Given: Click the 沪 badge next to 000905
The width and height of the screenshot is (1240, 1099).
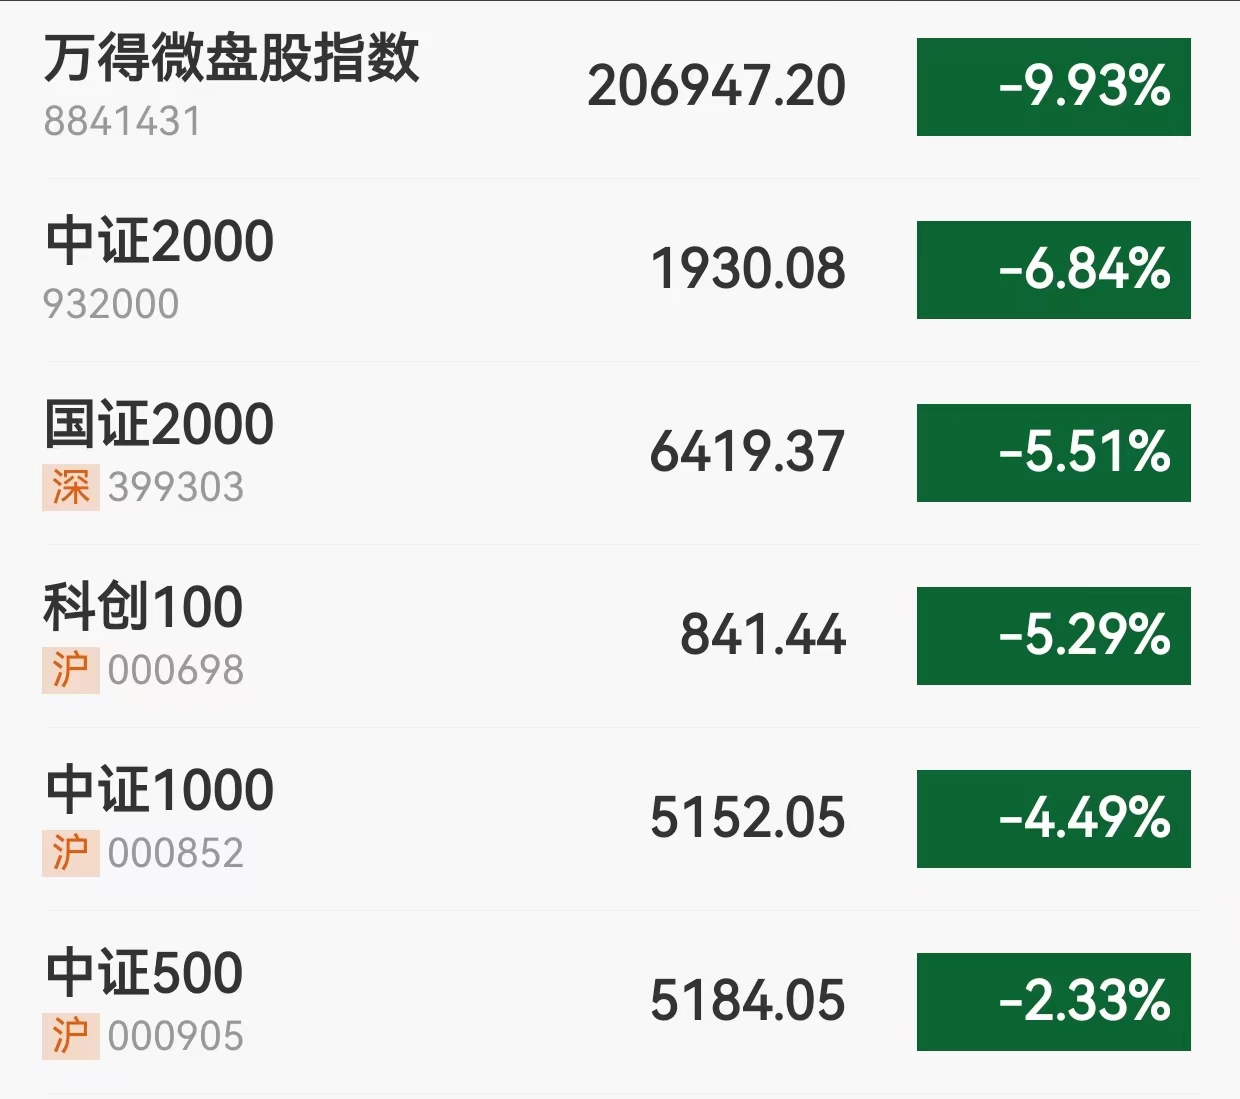Looking at the screenshot, I should click(71, 1037).
